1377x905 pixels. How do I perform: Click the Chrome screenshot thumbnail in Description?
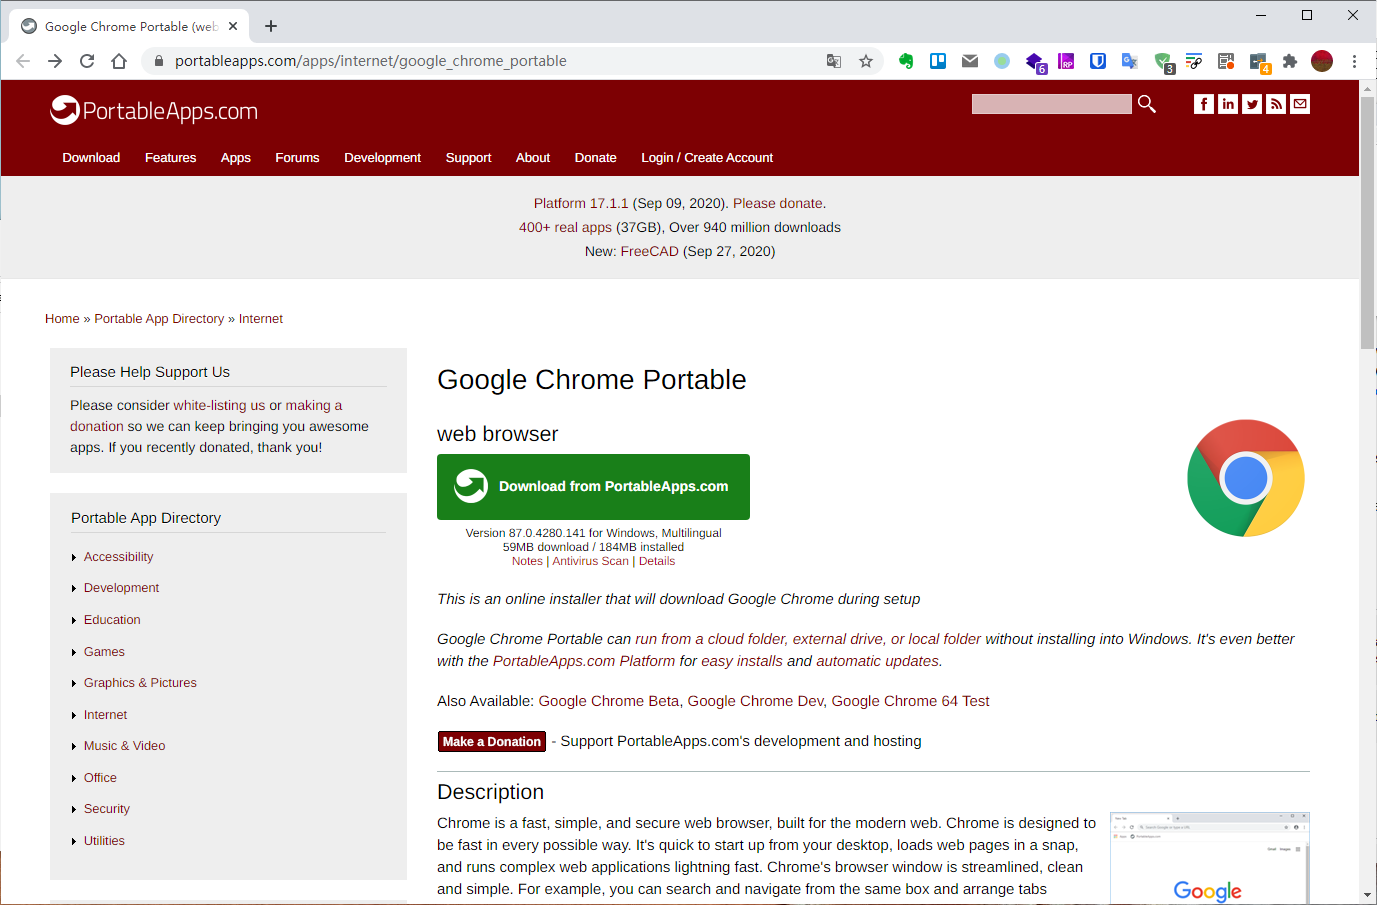[1210, 858]
